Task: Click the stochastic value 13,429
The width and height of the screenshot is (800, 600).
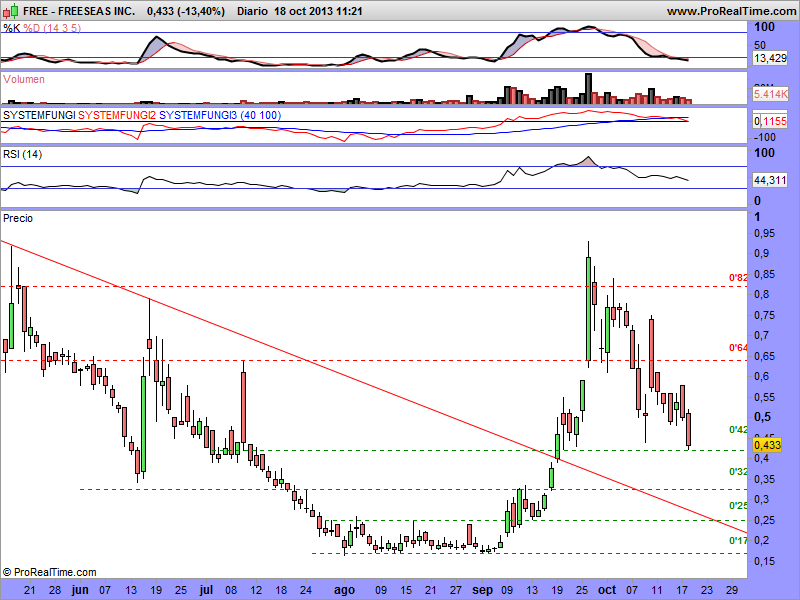Action: pyautogui.click(x=770, y=58)
